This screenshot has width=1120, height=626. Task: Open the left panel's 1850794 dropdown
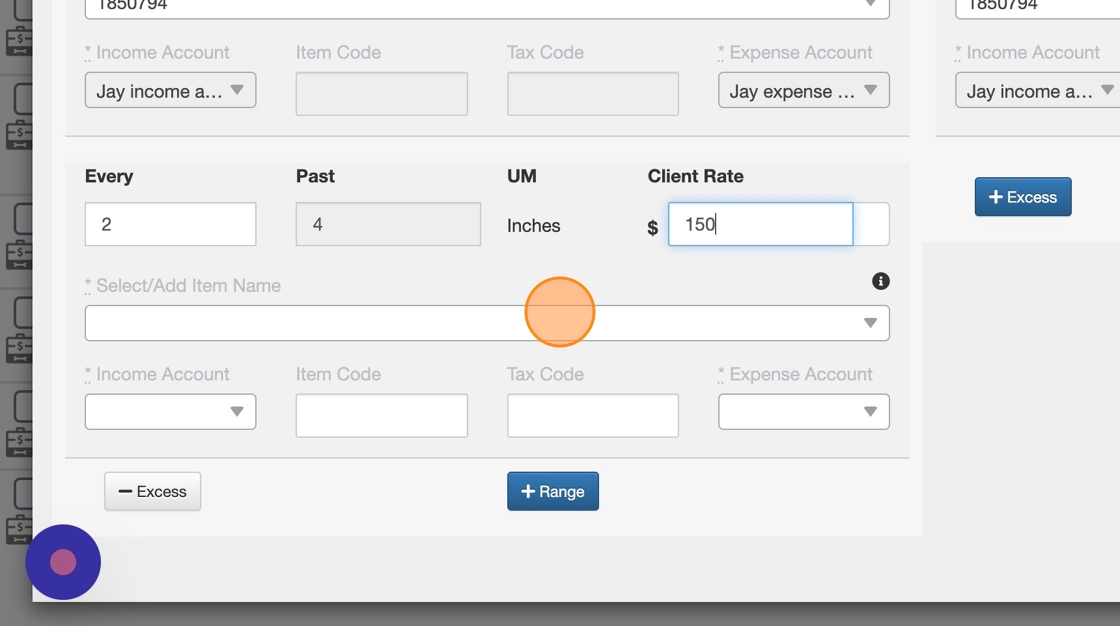(x=487, y=7)
